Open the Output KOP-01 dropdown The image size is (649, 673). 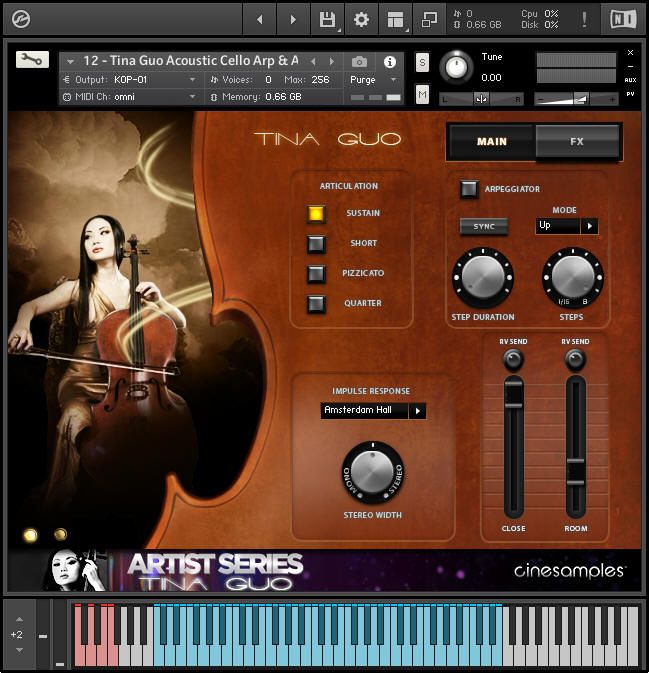coord(193,80)
